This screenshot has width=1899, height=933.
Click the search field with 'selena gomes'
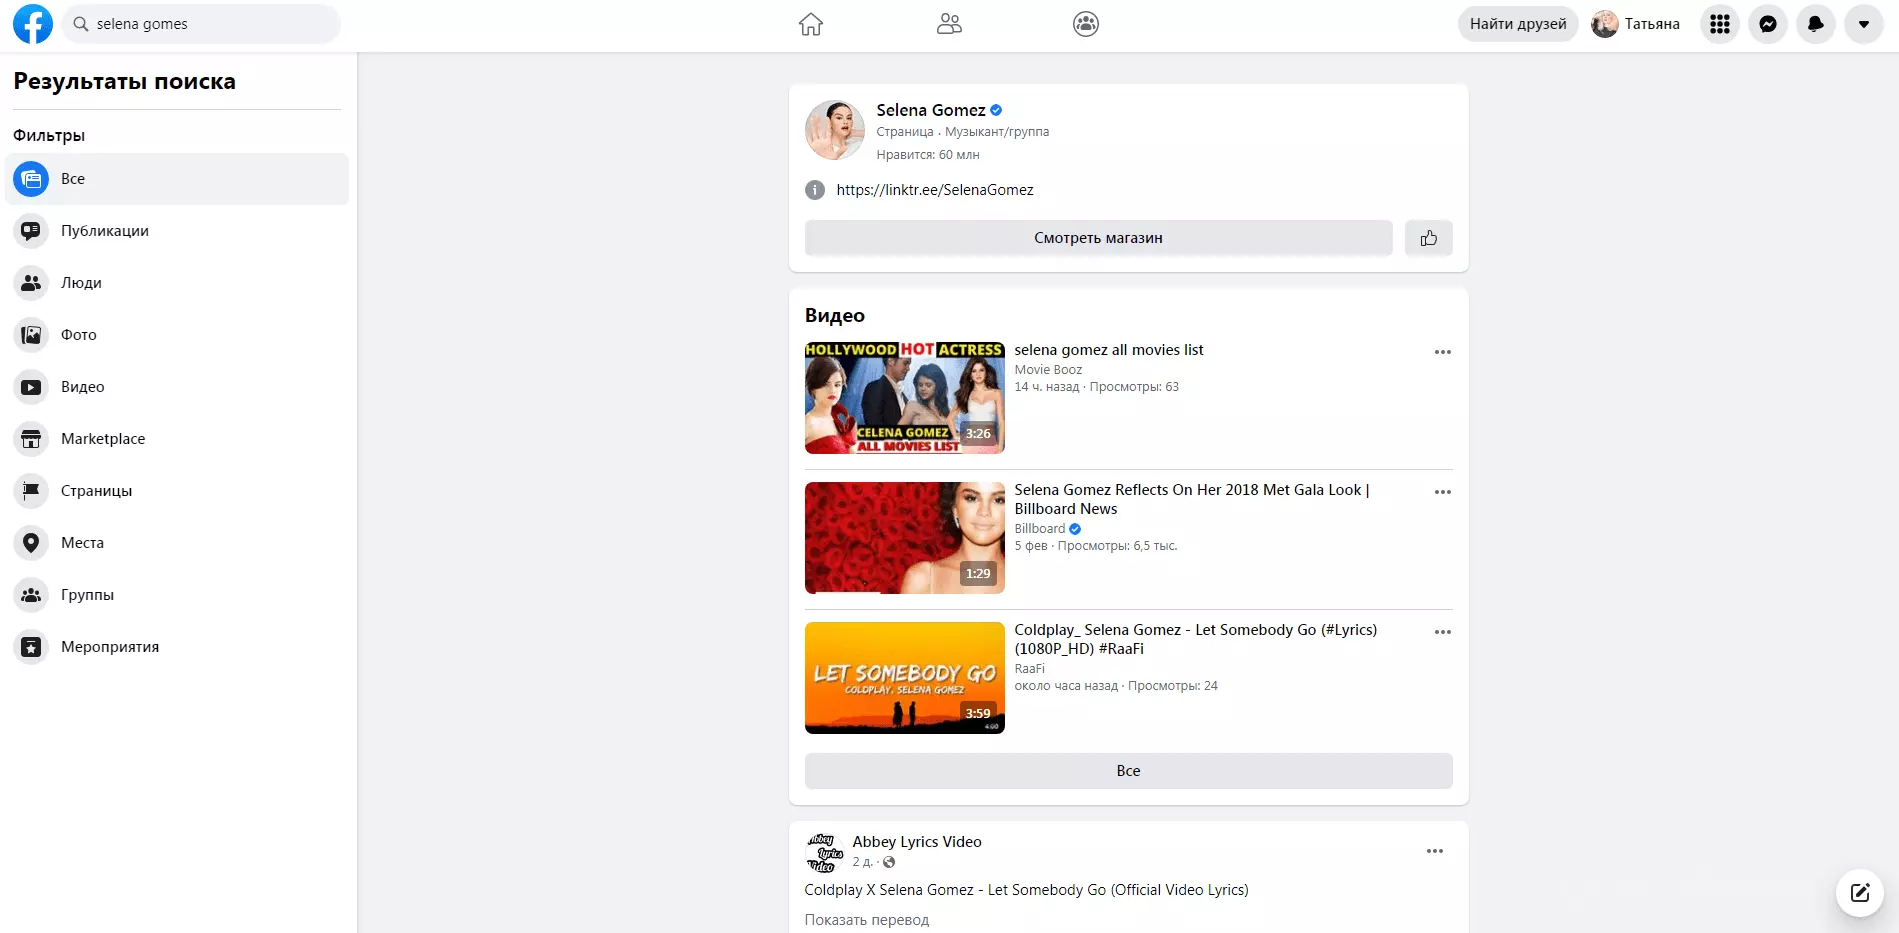point(201,24)
